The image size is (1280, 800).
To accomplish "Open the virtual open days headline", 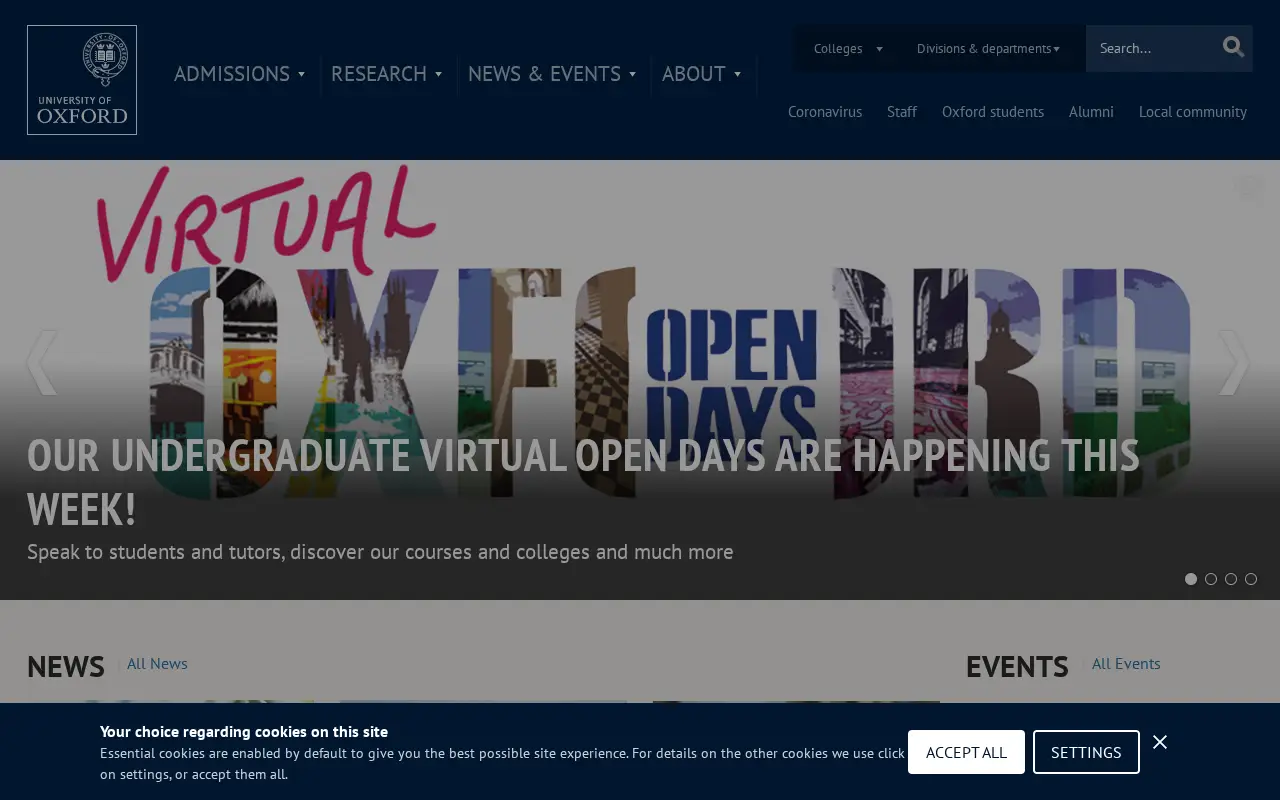I will pyautogui.click(x=583, y=482).
